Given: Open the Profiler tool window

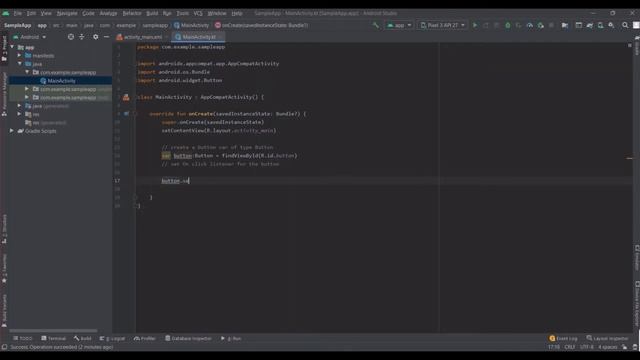Looking at the screenshot, I should click(x=145, y=338).
